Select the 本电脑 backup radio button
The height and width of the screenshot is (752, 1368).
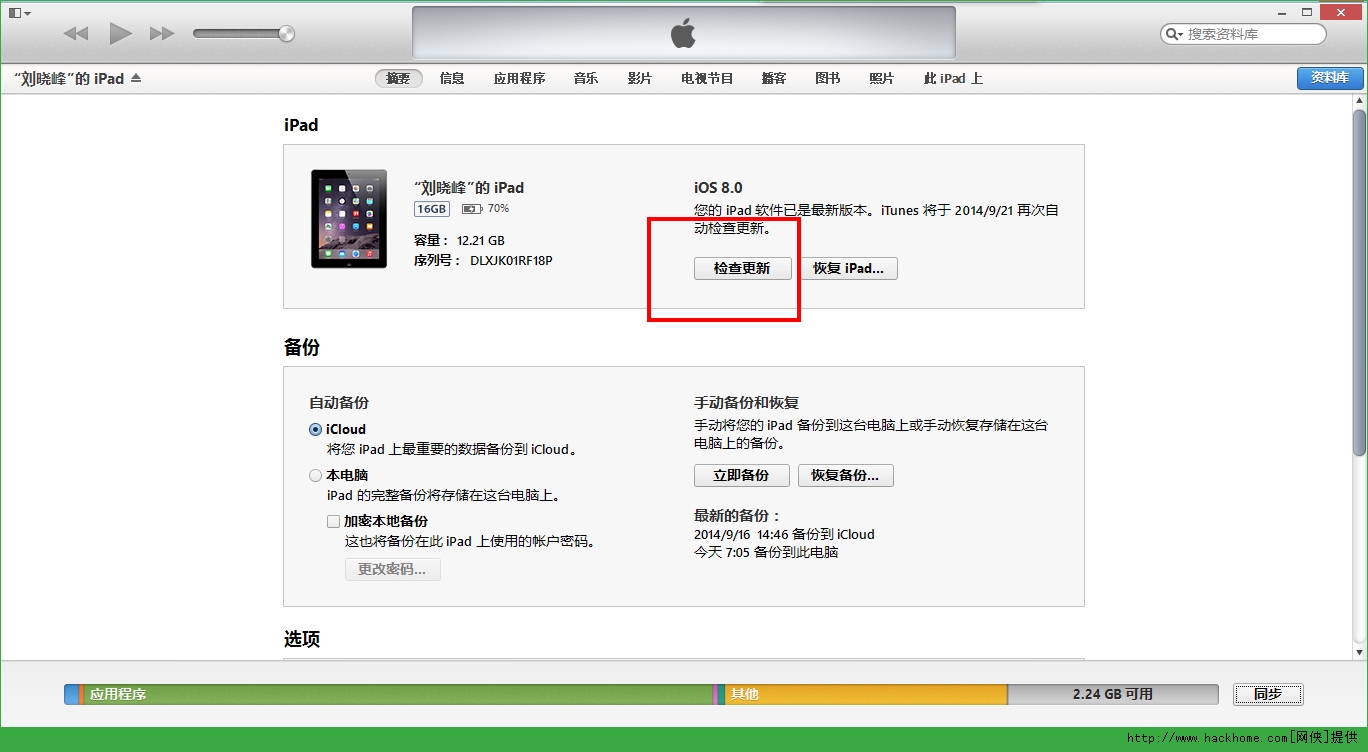click(x=316, y=476)
